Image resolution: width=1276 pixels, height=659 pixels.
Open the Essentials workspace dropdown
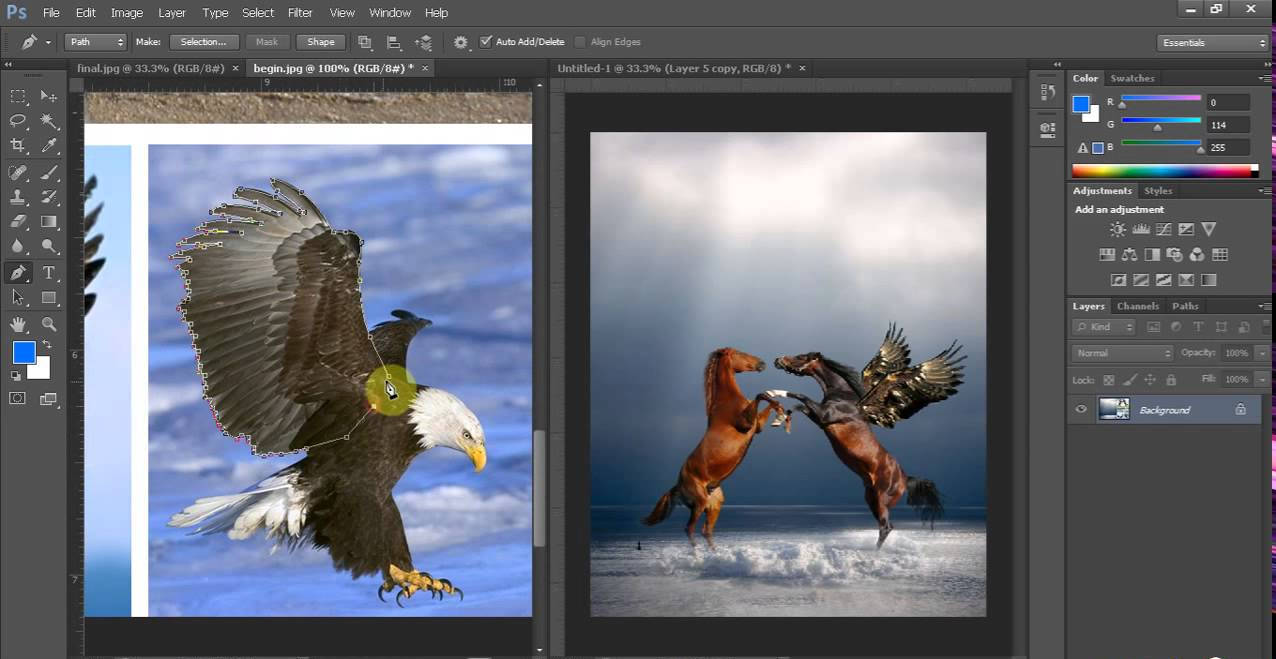pyautogui.click(x=1212, y=42)
